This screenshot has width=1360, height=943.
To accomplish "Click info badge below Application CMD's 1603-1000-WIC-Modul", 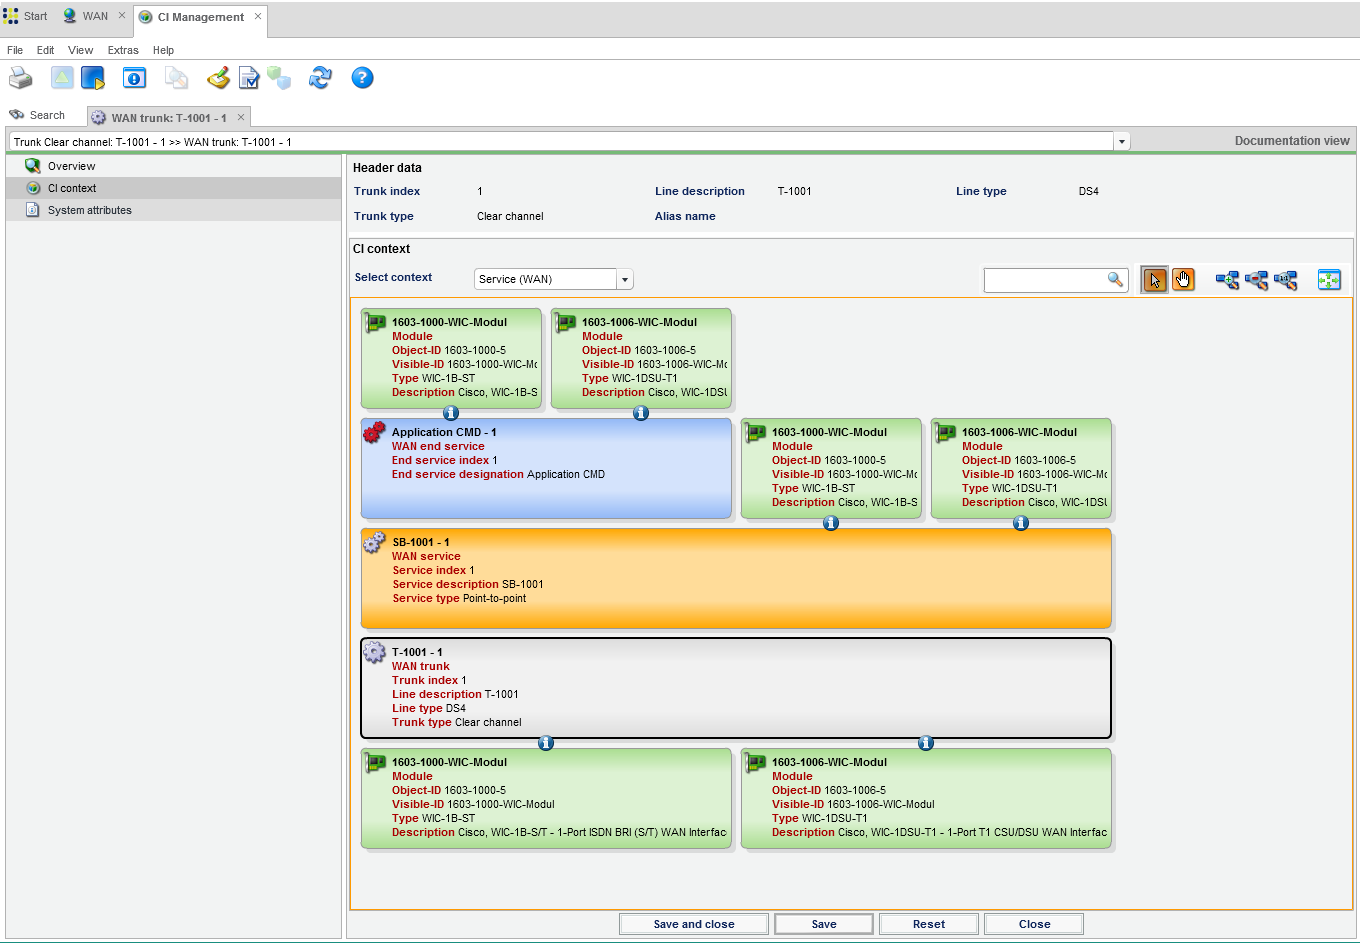I will pos(831,523).
